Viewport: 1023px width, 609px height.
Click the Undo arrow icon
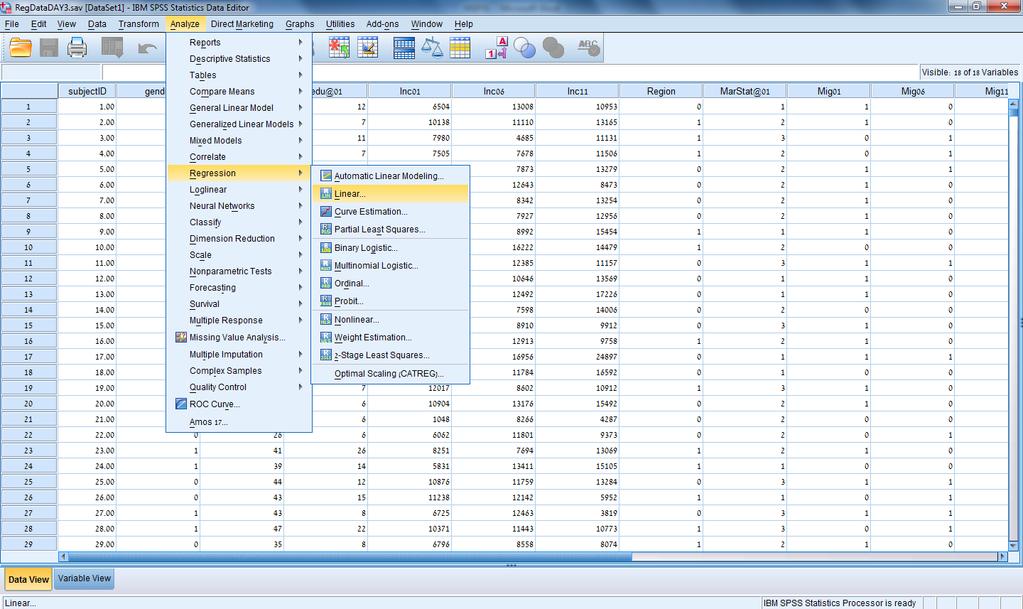[147, 48]
